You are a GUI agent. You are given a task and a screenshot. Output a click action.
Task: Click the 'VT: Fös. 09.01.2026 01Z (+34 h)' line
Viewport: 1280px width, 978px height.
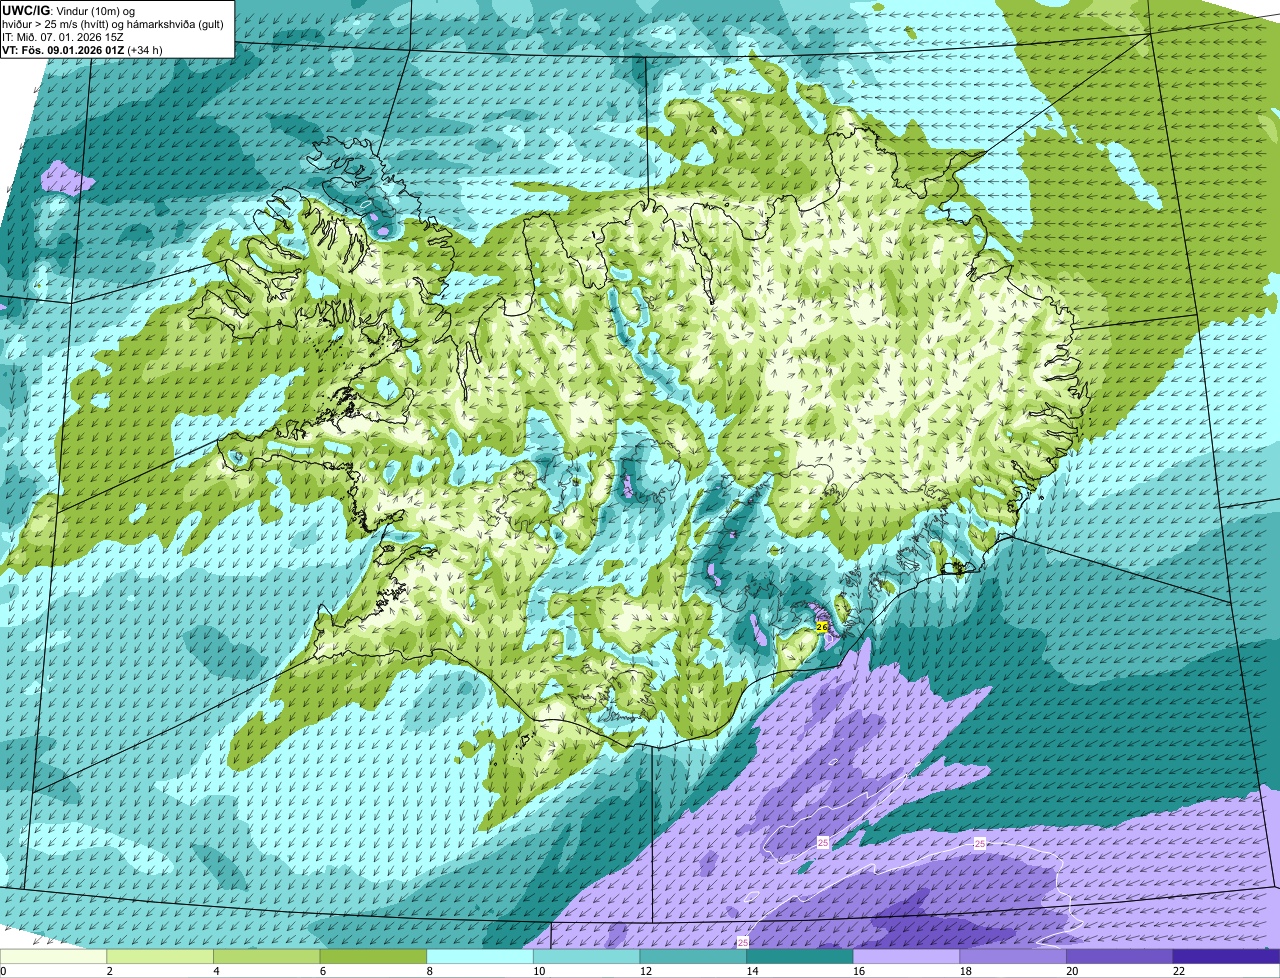click(82, 50)
